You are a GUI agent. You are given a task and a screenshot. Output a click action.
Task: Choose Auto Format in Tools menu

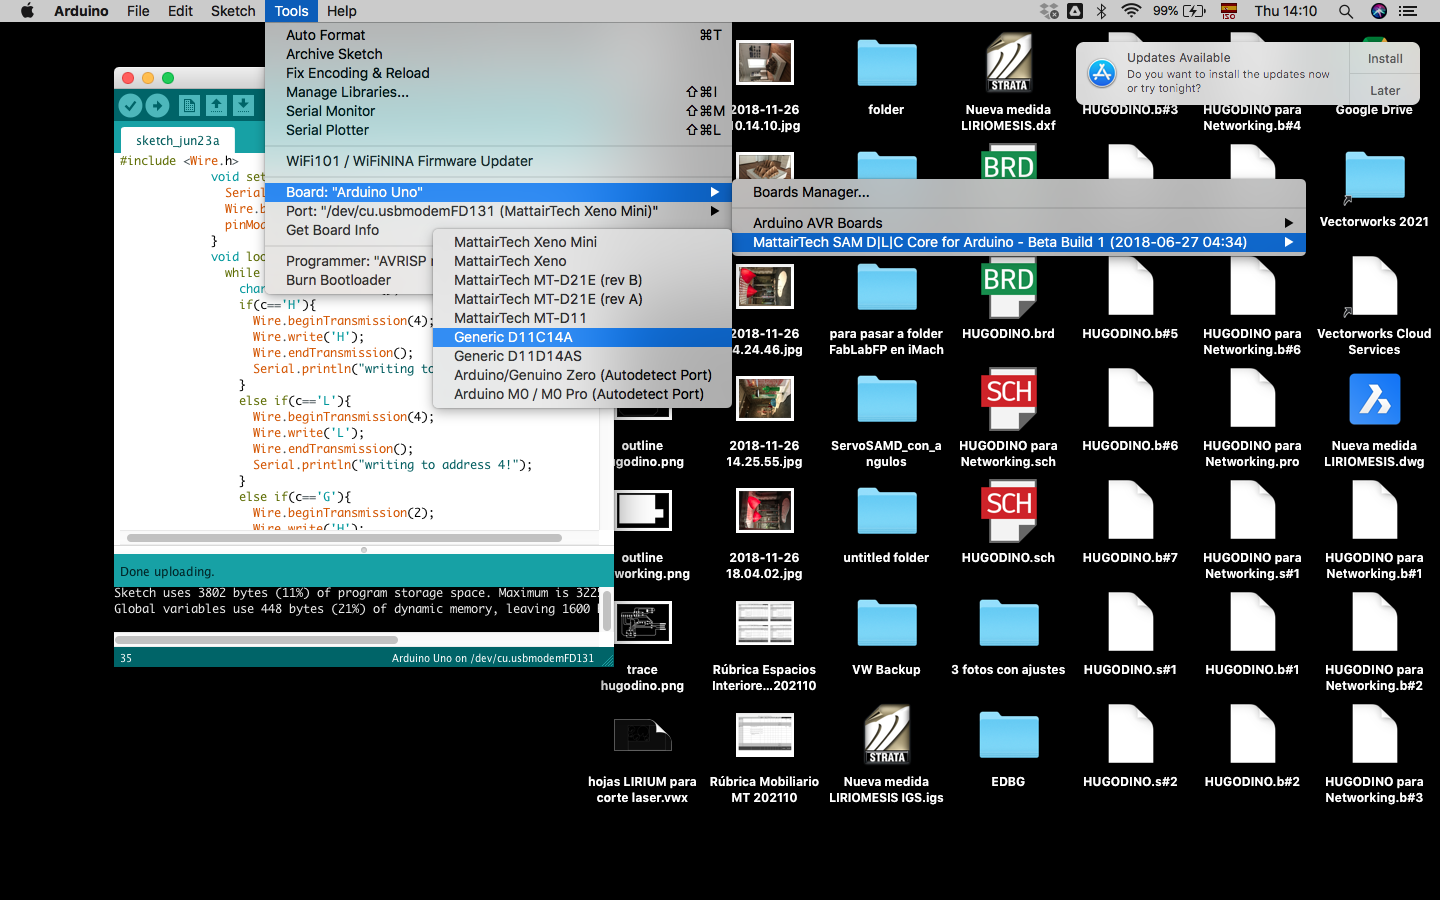[x=498, y=35]
